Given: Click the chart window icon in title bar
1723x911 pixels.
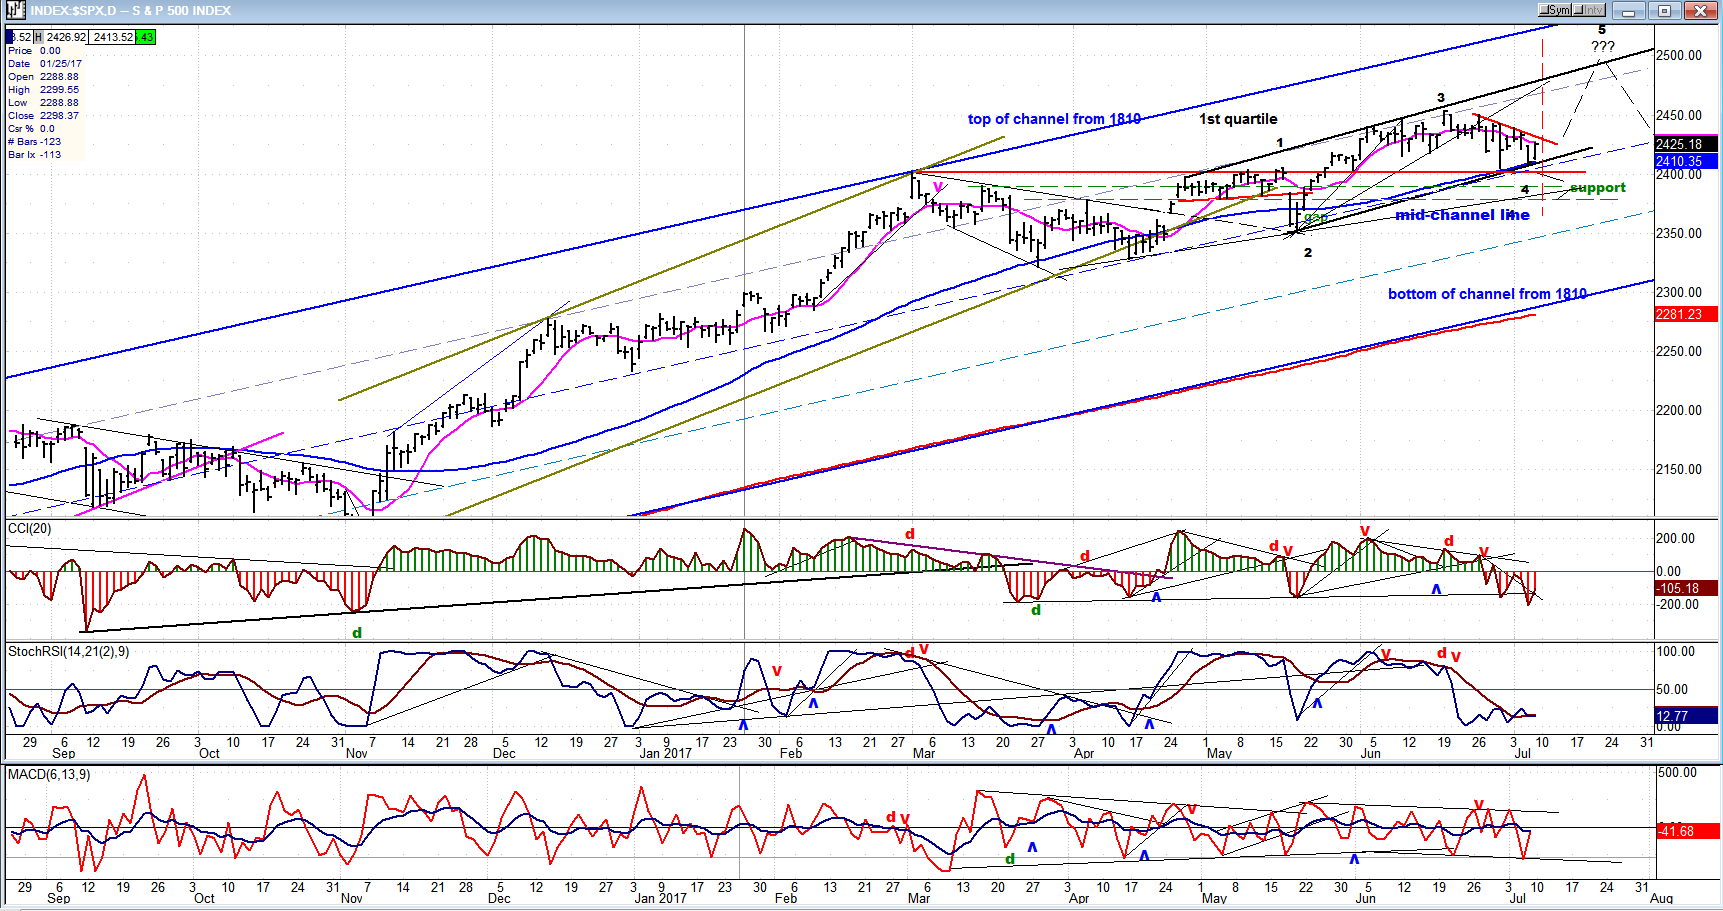Looking at the screenshot, I should [14, 11].
